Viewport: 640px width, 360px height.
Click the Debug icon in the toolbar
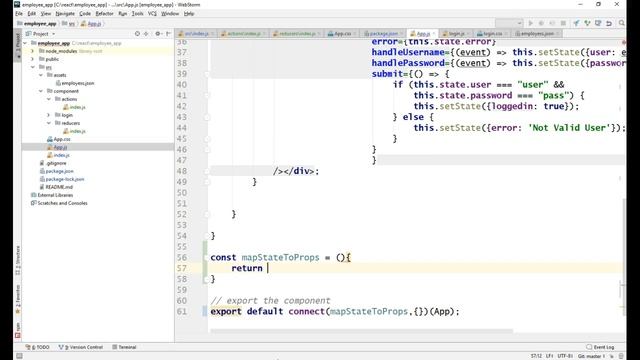pos(541,23)
